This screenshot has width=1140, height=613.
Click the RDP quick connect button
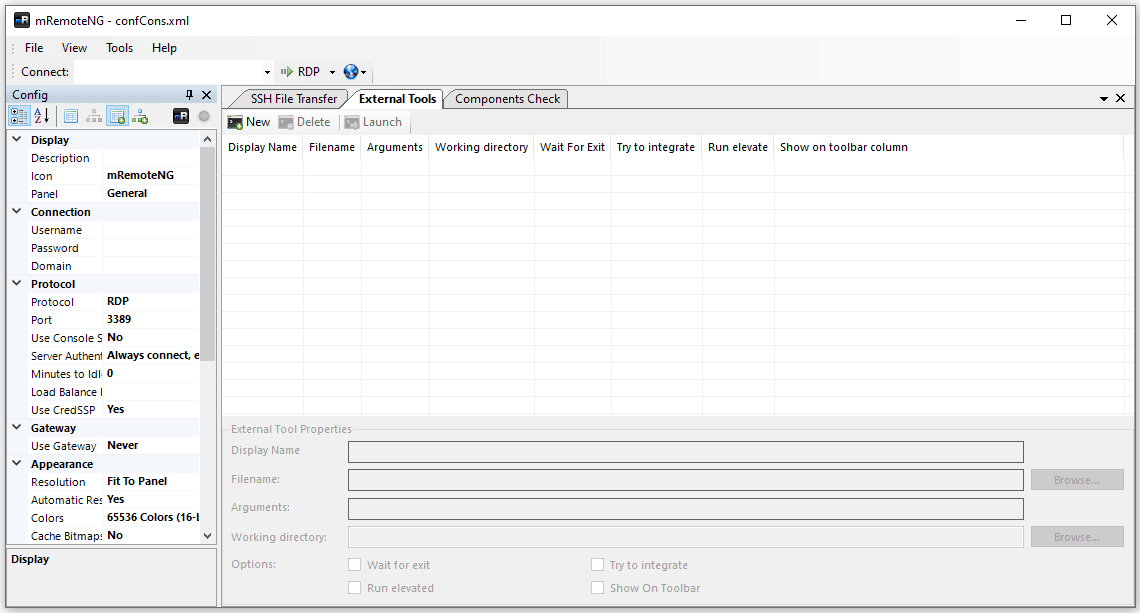click(x=300, y=71)
